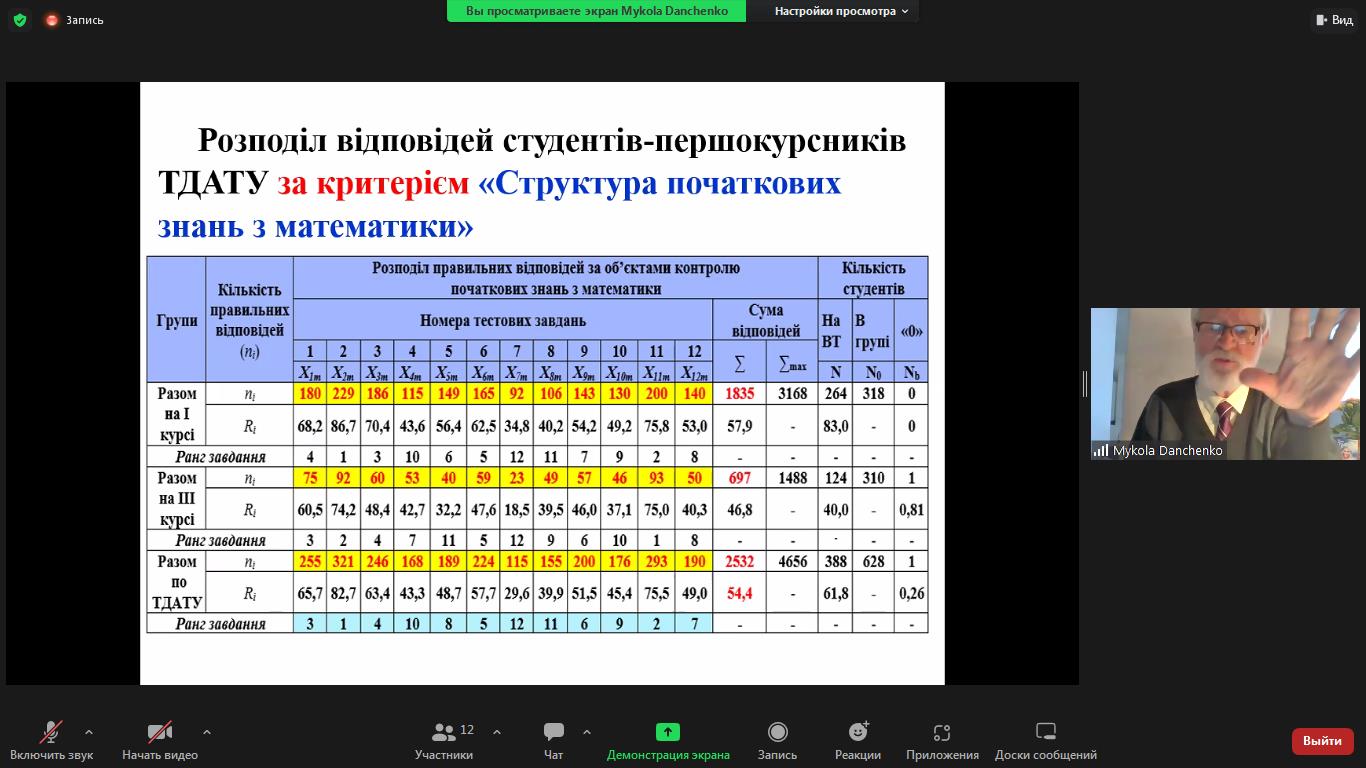The width and height of the screenshot is (1366, 768).
Task: Expand audio options arrow next to microphone
Action: [89, 732]
